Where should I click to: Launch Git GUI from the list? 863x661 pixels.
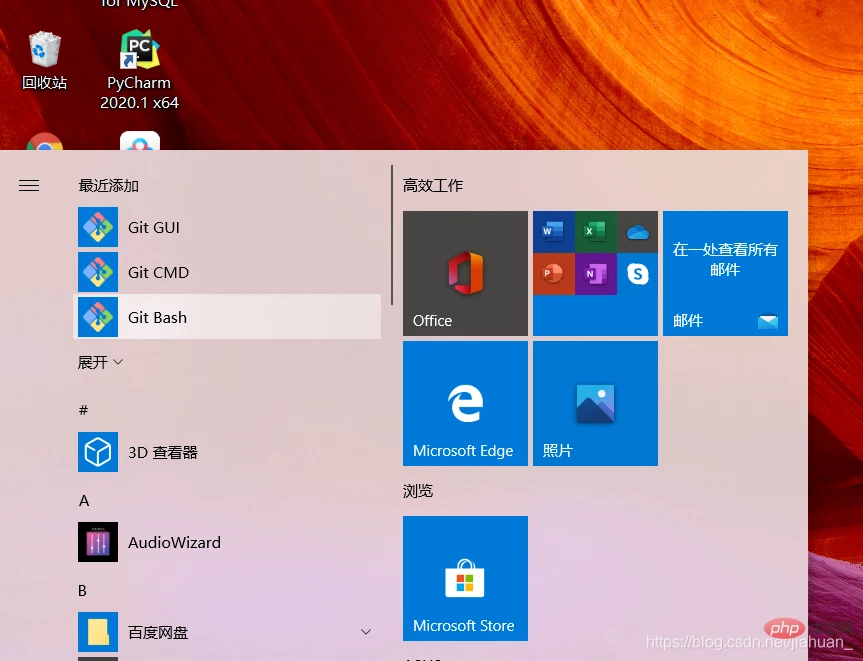click(228, 227)
